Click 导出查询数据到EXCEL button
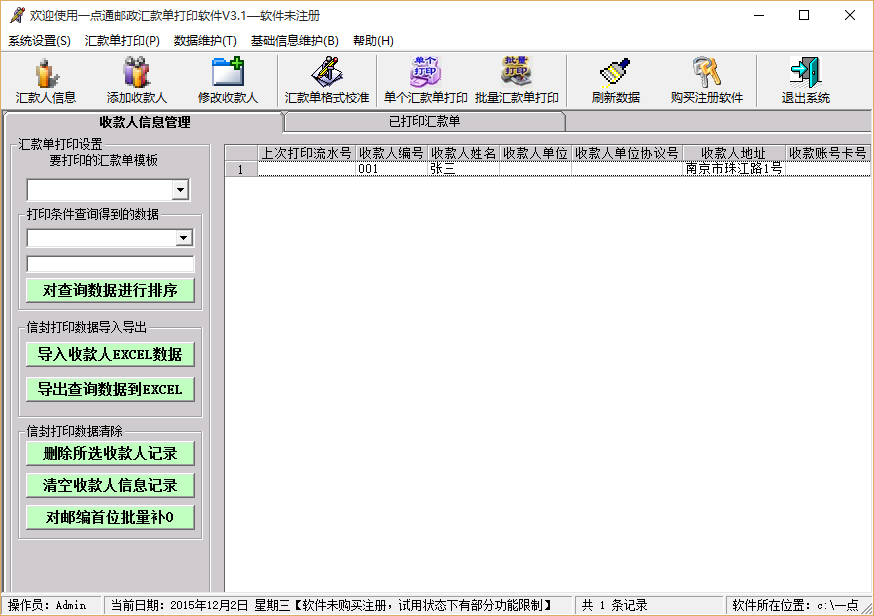The width and height of the screenshot is (874, 616). (110, 389)
